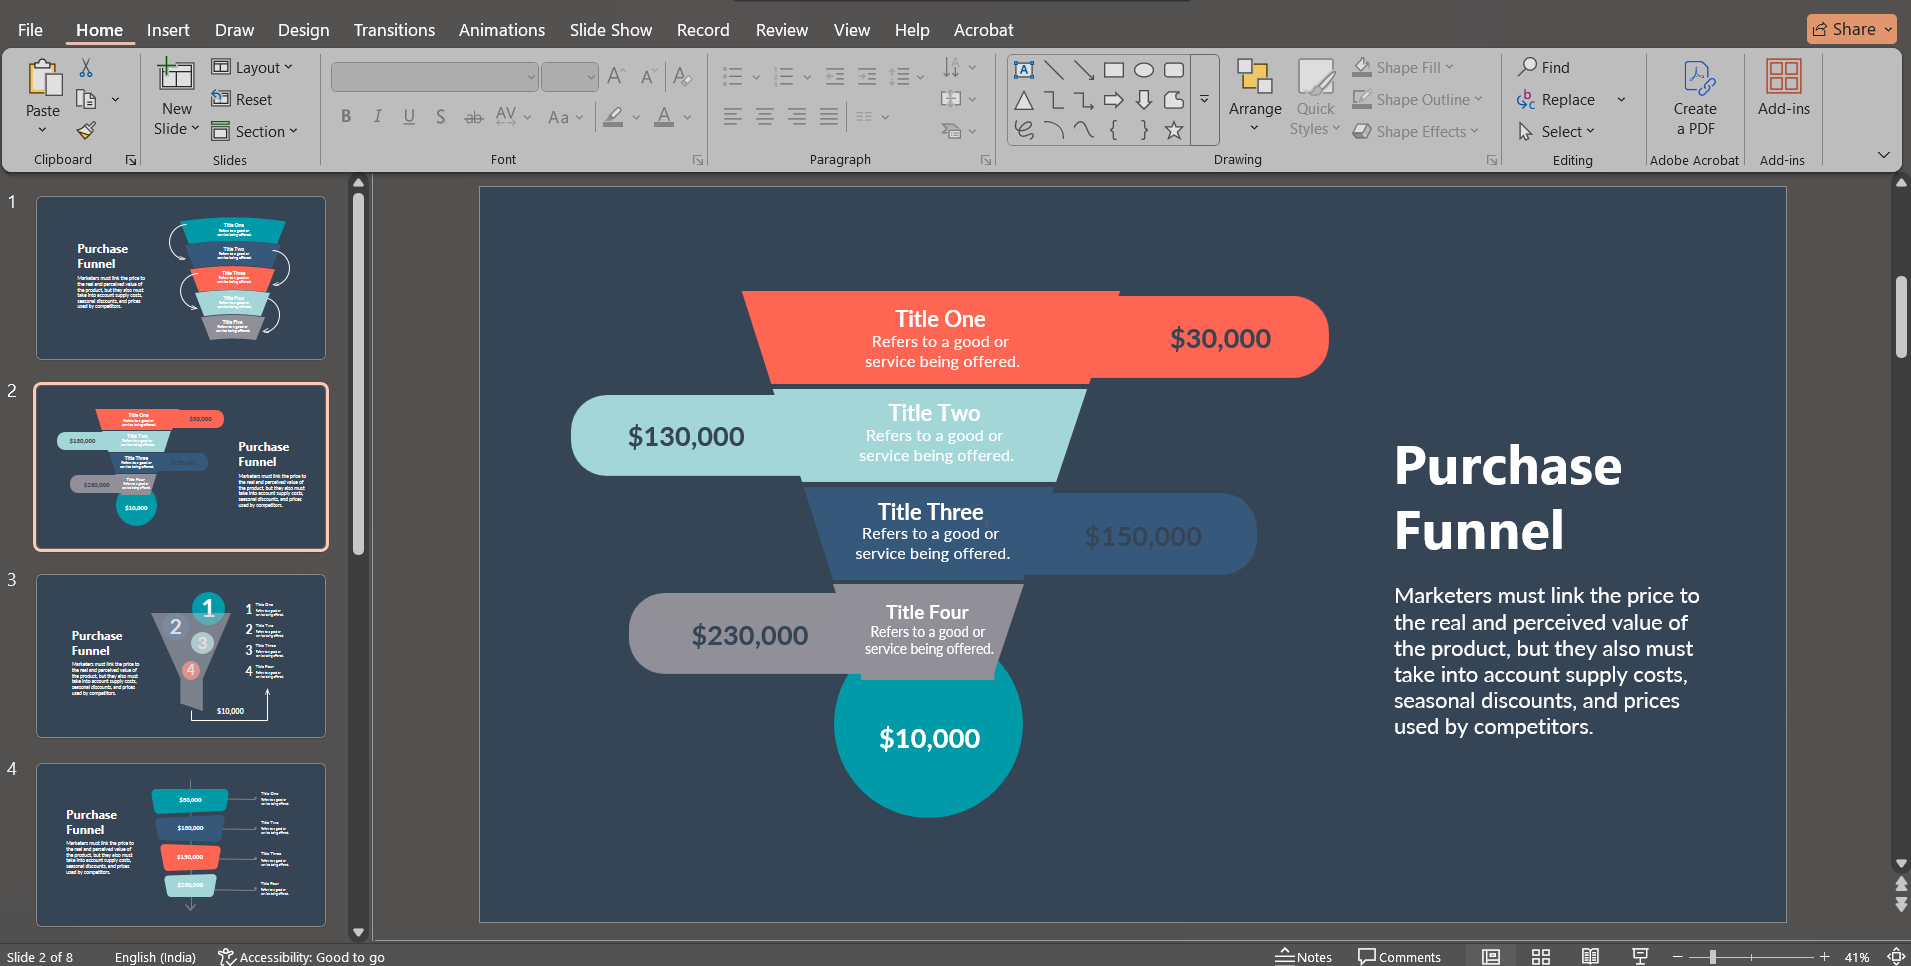Viewport: 1911px width, 966px height.
Task: Toggle italic formatting
Action: [377, 117]
